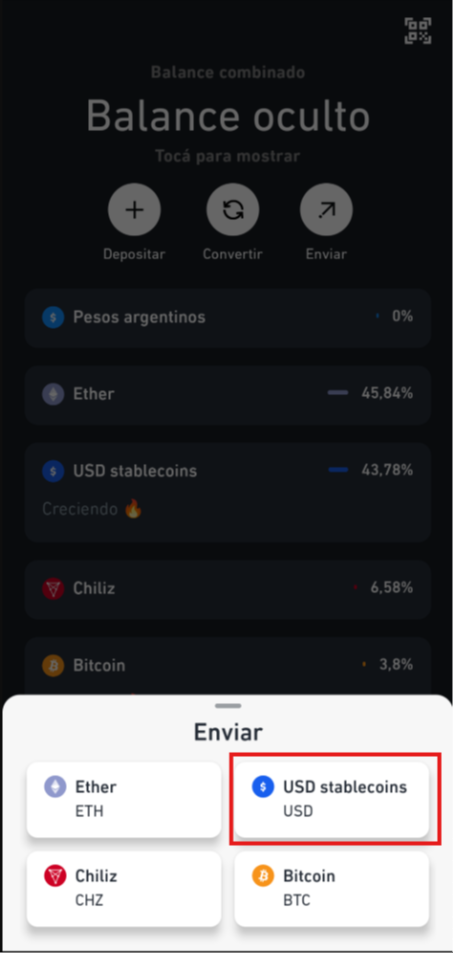Expand the USD stablecoins Creciendo row
Viewport: 453px width, 953px height.
point(228,492)
